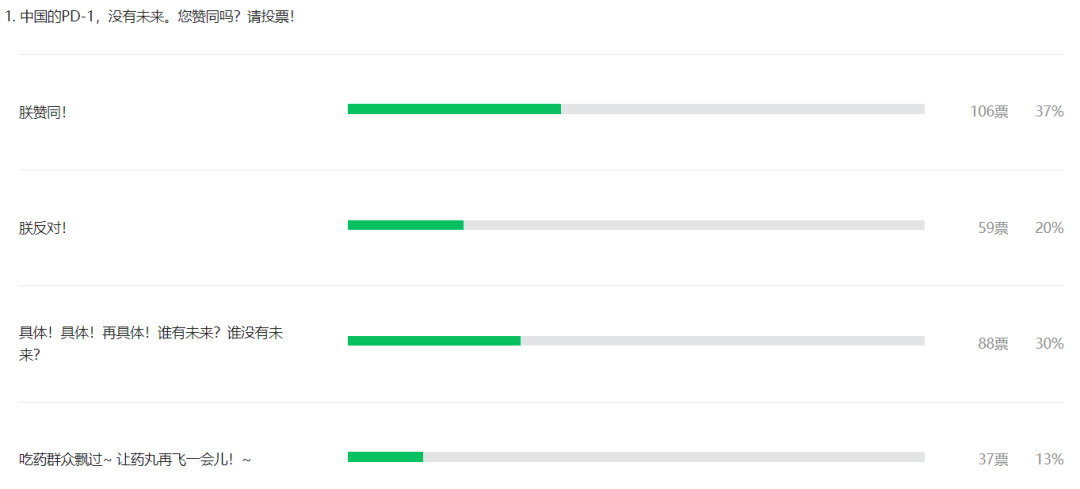Click the green progress bar for 朕反对
The height and width of the screenshot is (489, 1080).
(406, 225)
